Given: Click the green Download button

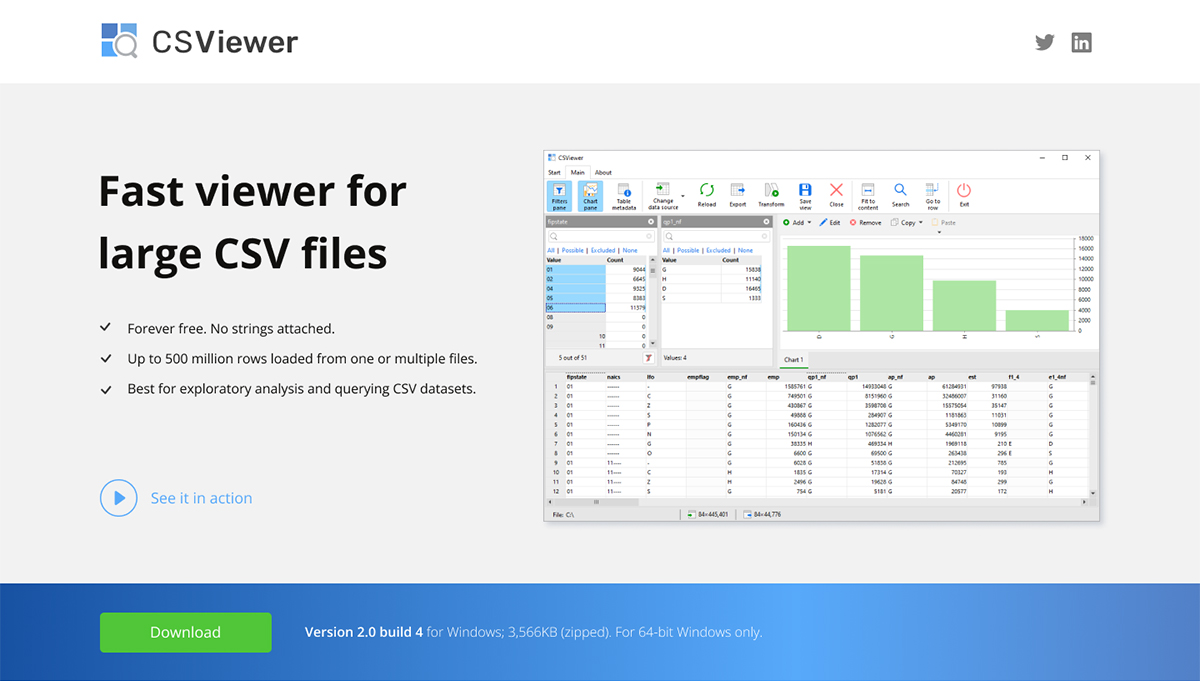Looking at the screenshot, I should [185, 632].
